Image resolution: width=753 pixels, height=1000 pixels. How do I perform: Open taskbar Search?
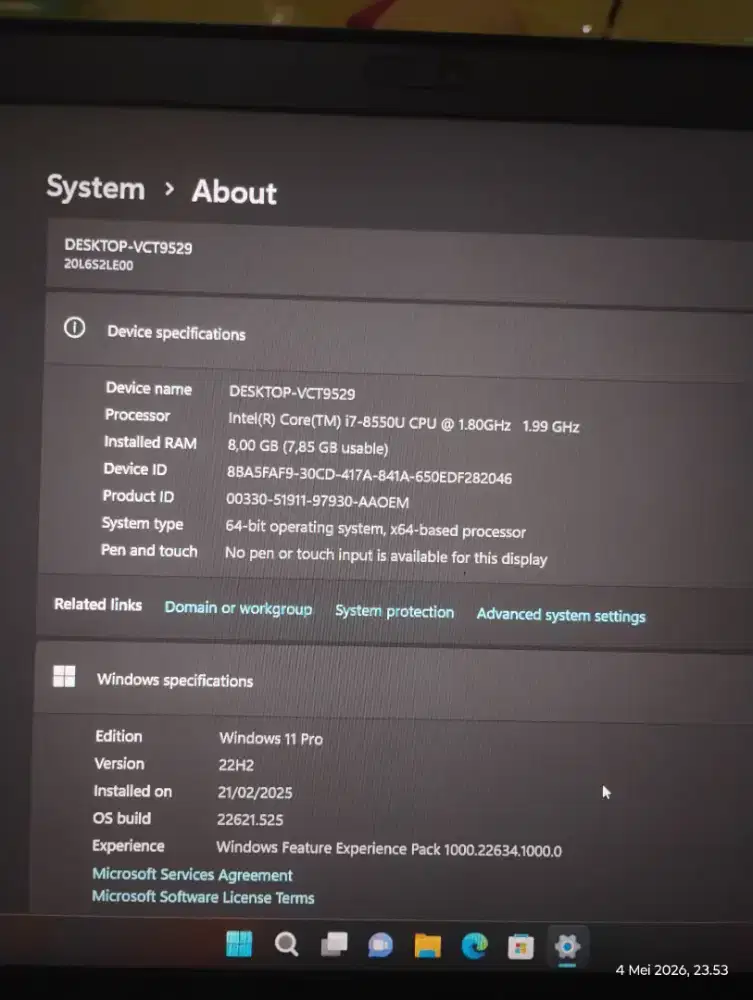pyautogui.click(x=286, y=945)
